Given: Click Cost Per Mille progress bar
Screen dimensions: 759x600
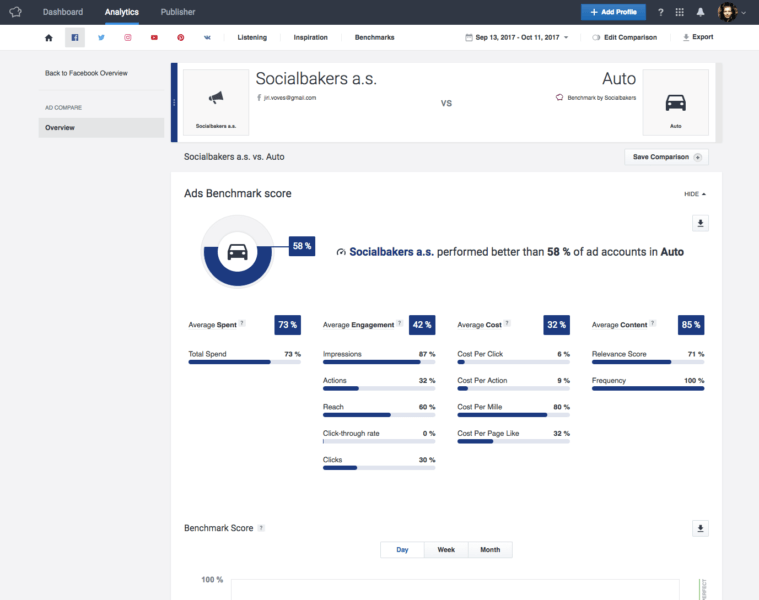Looking at the screenshot, I should [x=514, y=415].
